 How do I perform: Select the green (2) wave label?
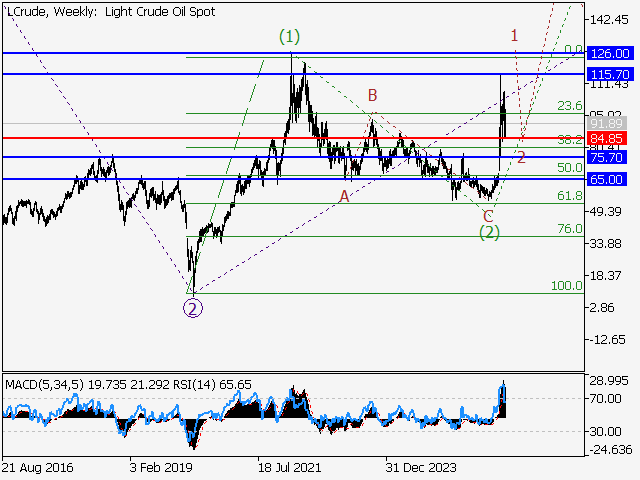(x=489, y=232)
